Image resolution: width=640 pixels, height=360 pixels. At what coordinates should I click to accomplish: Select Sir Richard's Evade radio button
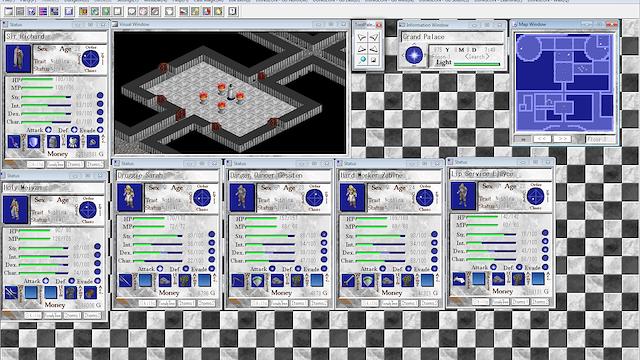point(100,130)
